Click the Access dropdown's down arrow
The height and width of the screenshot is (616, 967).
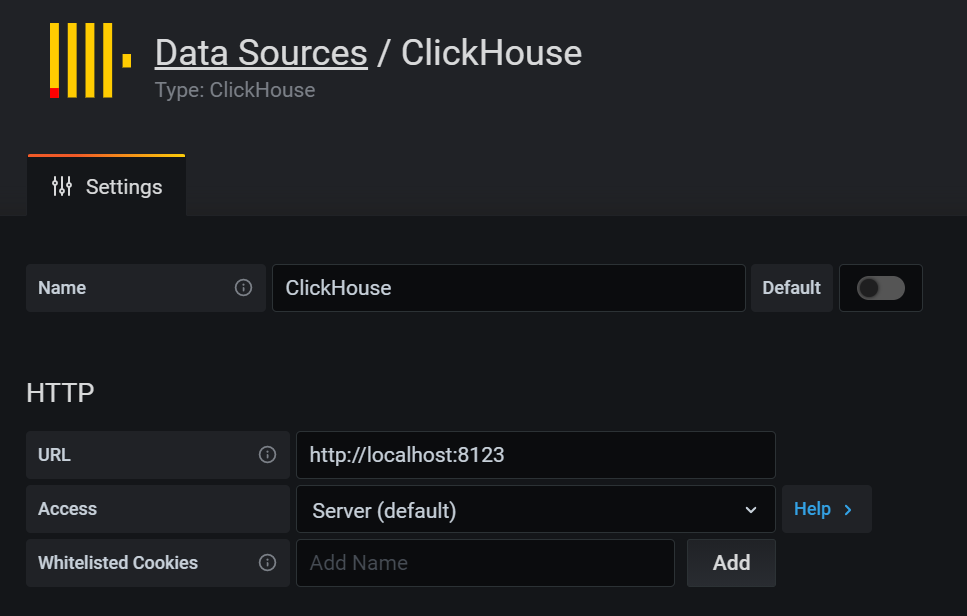751,510
